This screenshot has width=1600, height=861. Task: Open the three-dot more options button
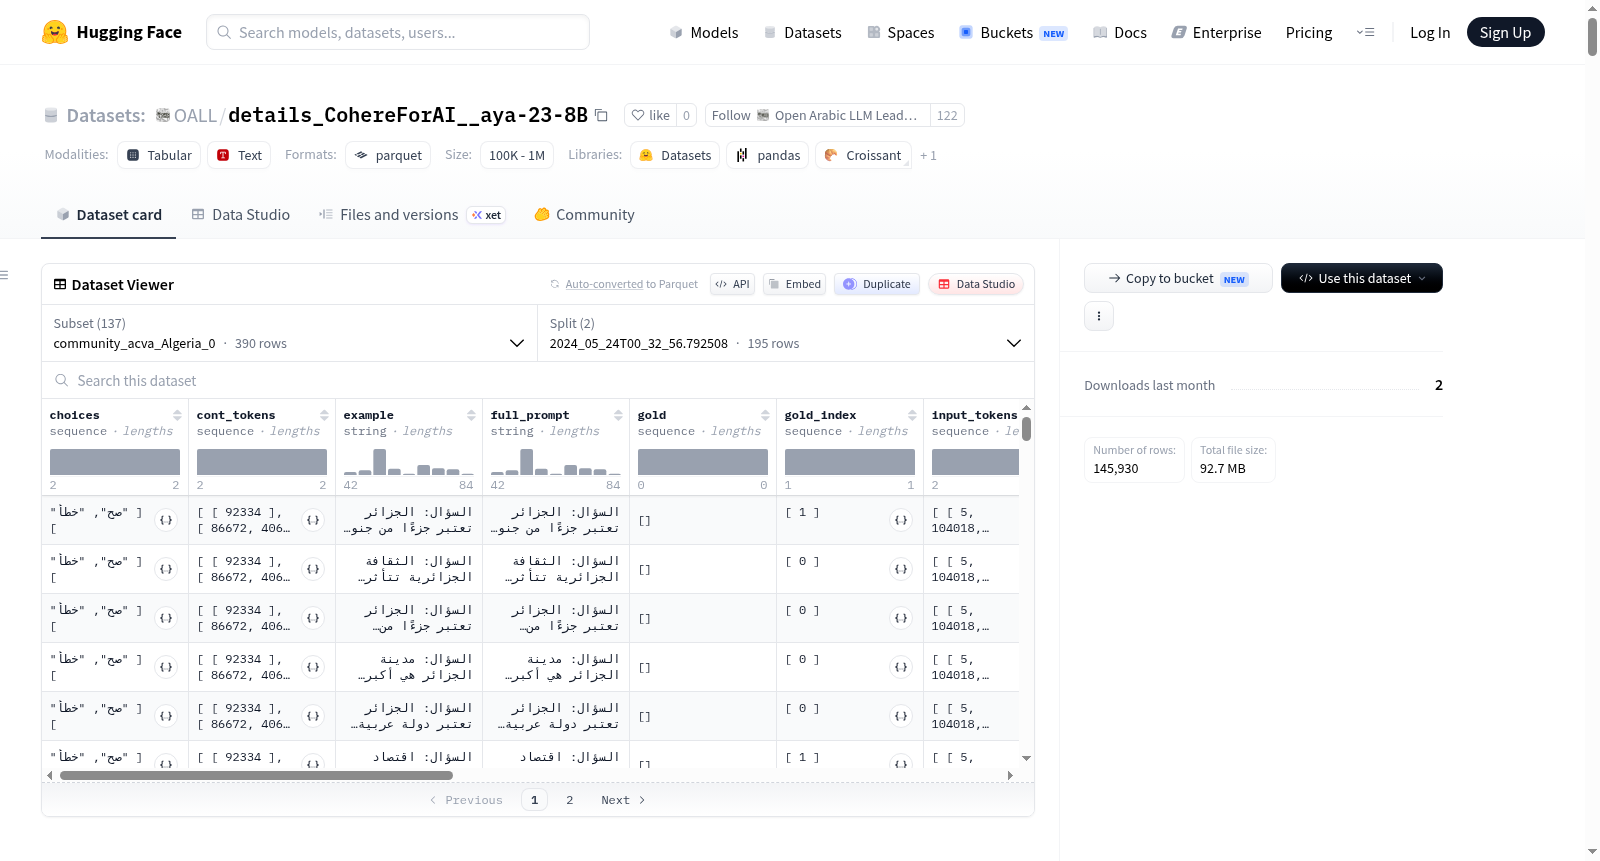(1099, 316)
